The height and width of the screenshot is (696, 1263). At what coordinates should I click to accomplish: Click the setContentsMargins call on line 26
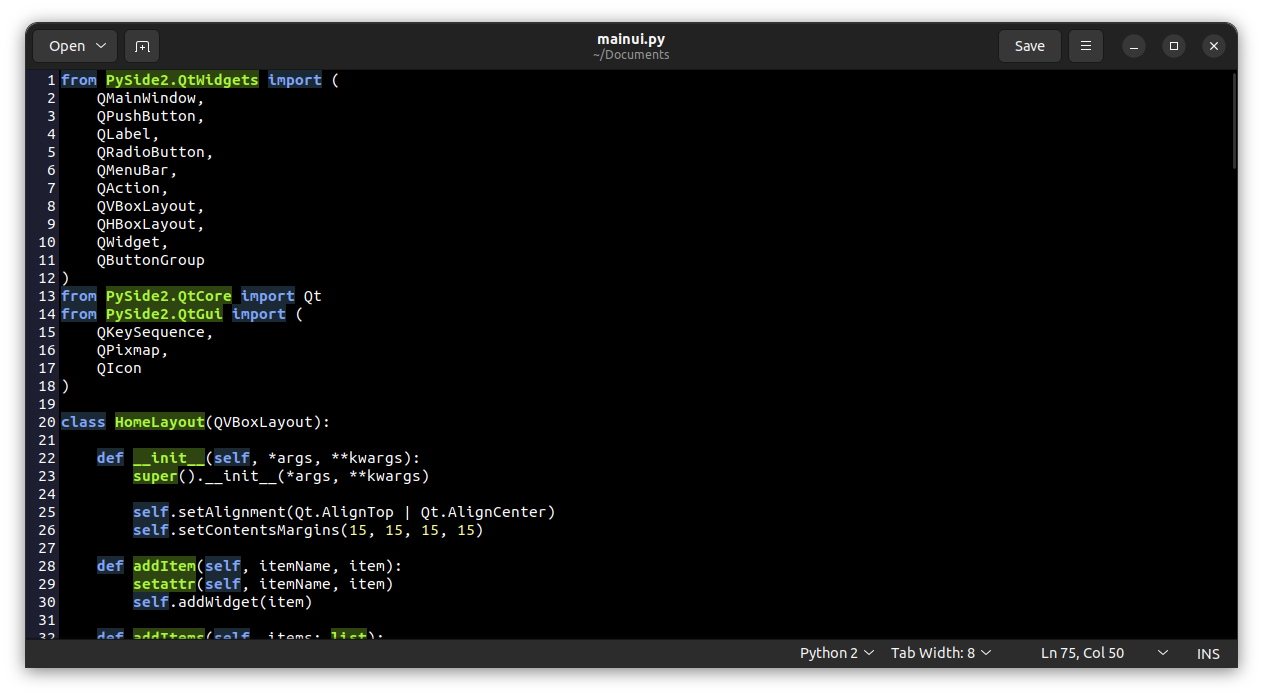coord(255,529)
